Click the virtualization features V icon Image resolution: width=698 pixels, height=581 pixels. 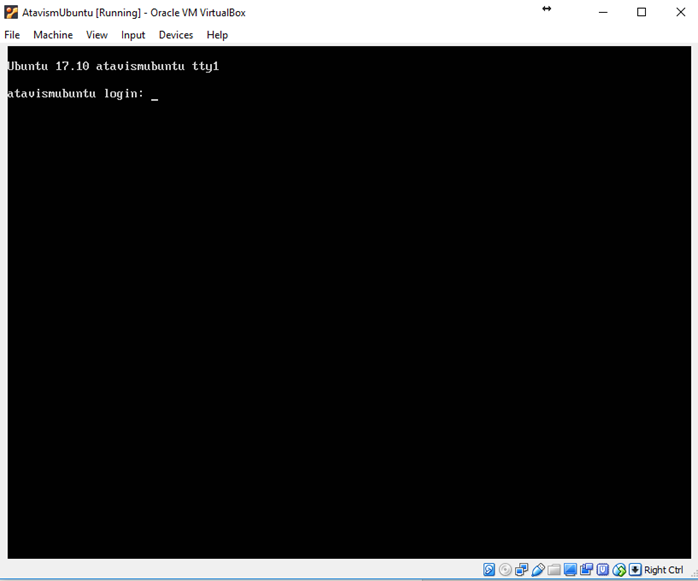coord(602,570)
